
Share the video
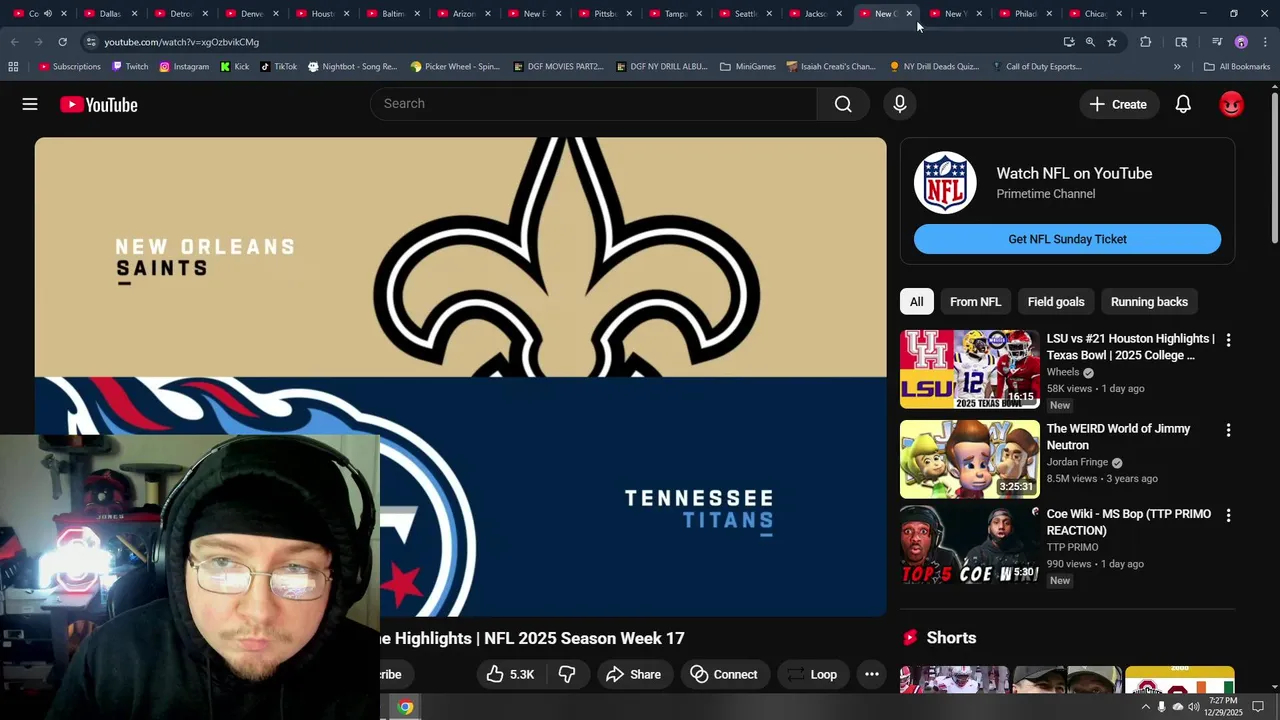pyautogui.click(x=633, y=674)
